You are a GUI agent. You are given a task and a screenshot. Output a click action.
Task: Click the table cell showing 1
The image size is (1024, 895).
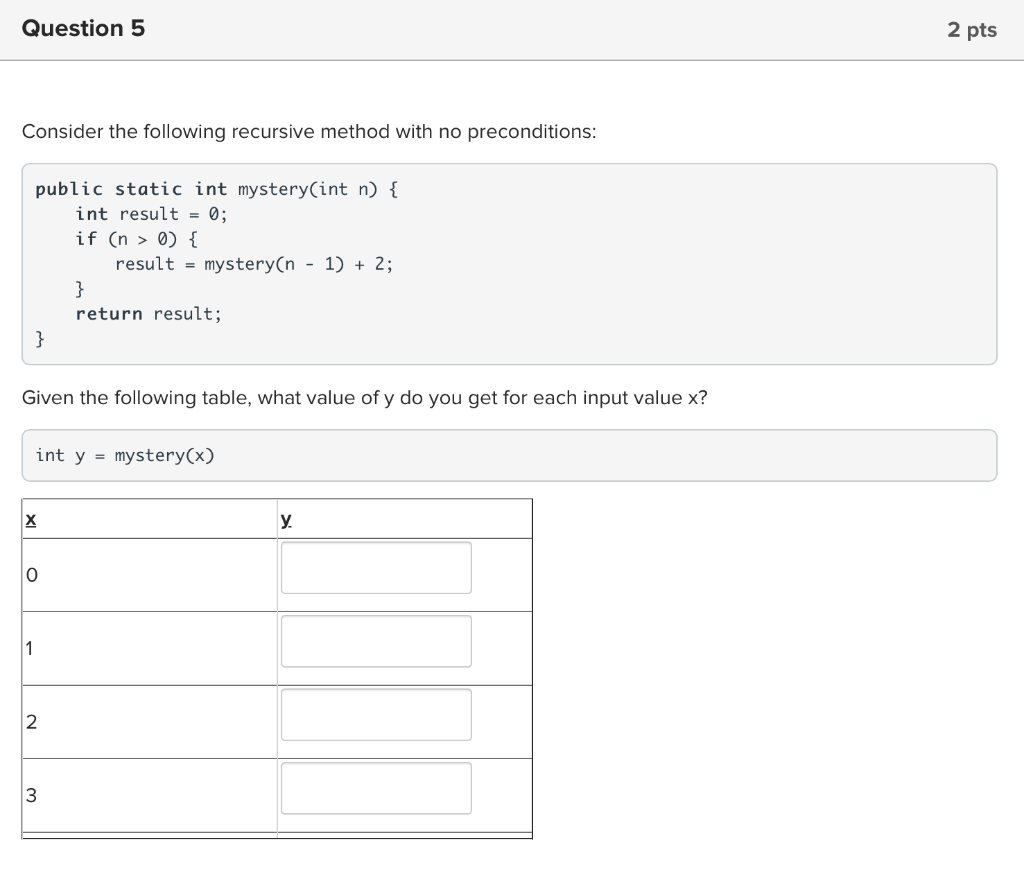(x=31, y=649)
